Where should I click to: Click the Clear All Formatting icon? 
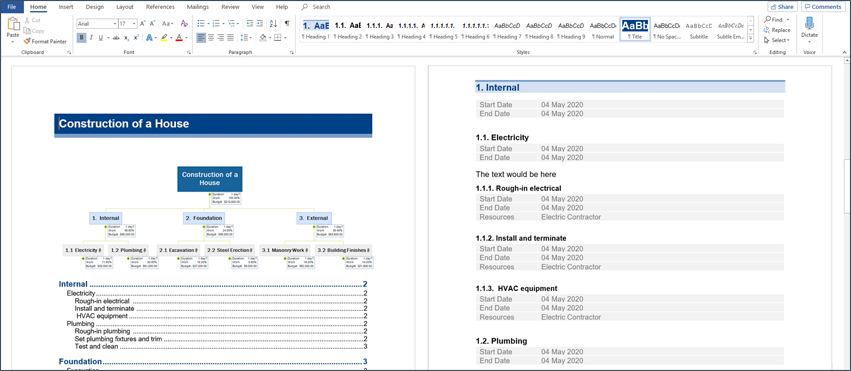click(184, 24)
